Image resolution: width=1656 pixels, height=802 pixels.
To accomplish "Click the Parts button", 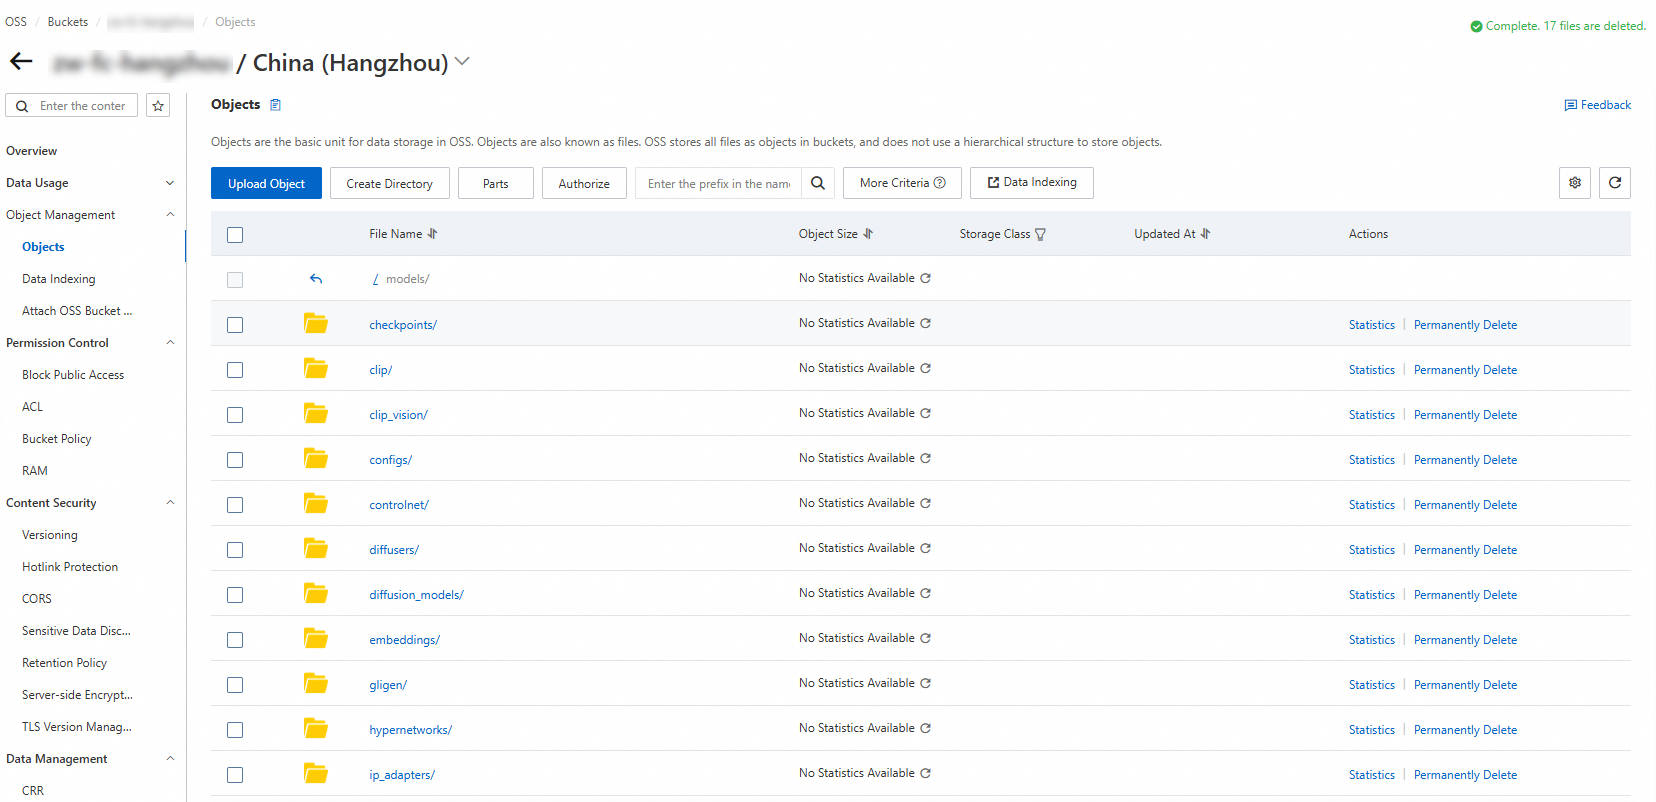I will 496,183.
